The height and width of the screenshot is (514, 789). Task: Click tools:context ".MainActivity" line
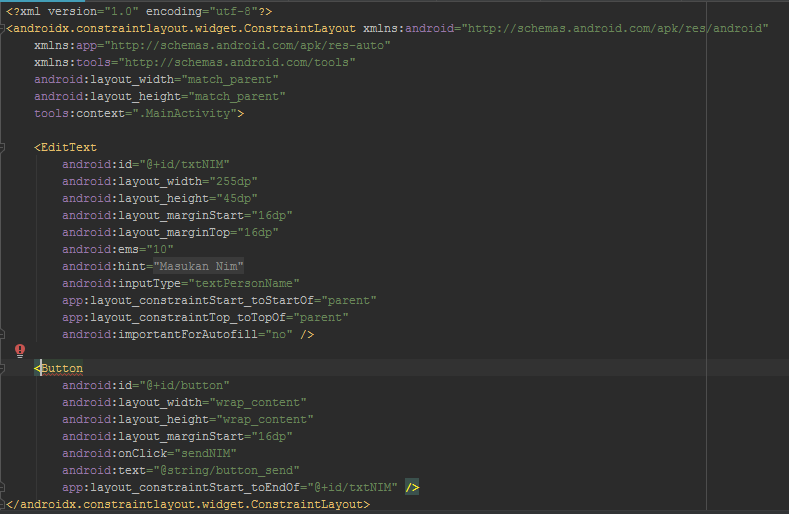139,113
